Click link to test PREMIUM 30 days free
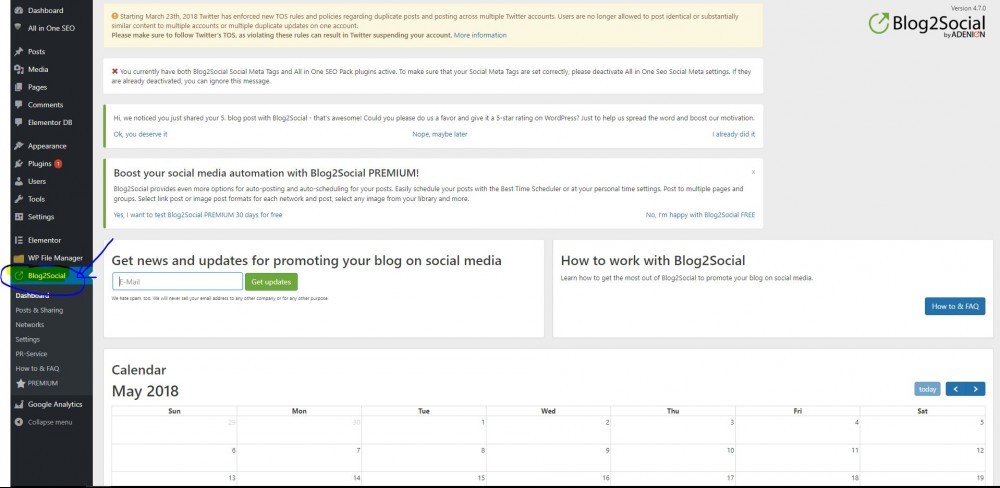Viewport: 1000px width, 488px height. tap(198, 215)
